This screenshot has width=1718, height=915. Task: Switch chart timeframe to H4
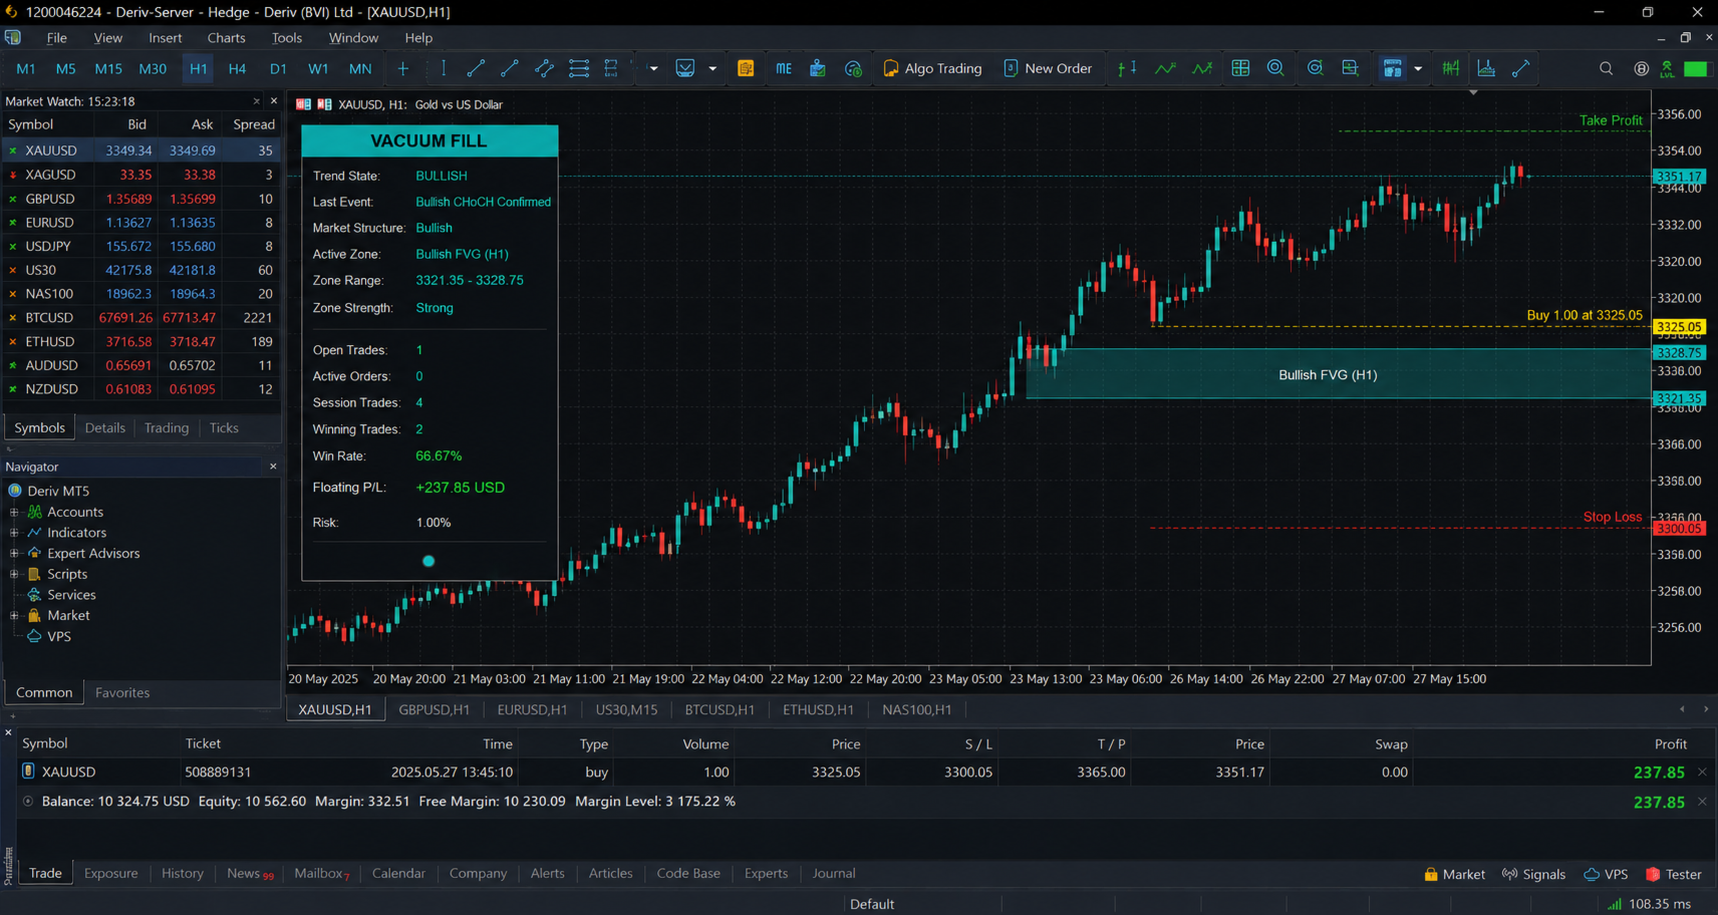[237, 69]
